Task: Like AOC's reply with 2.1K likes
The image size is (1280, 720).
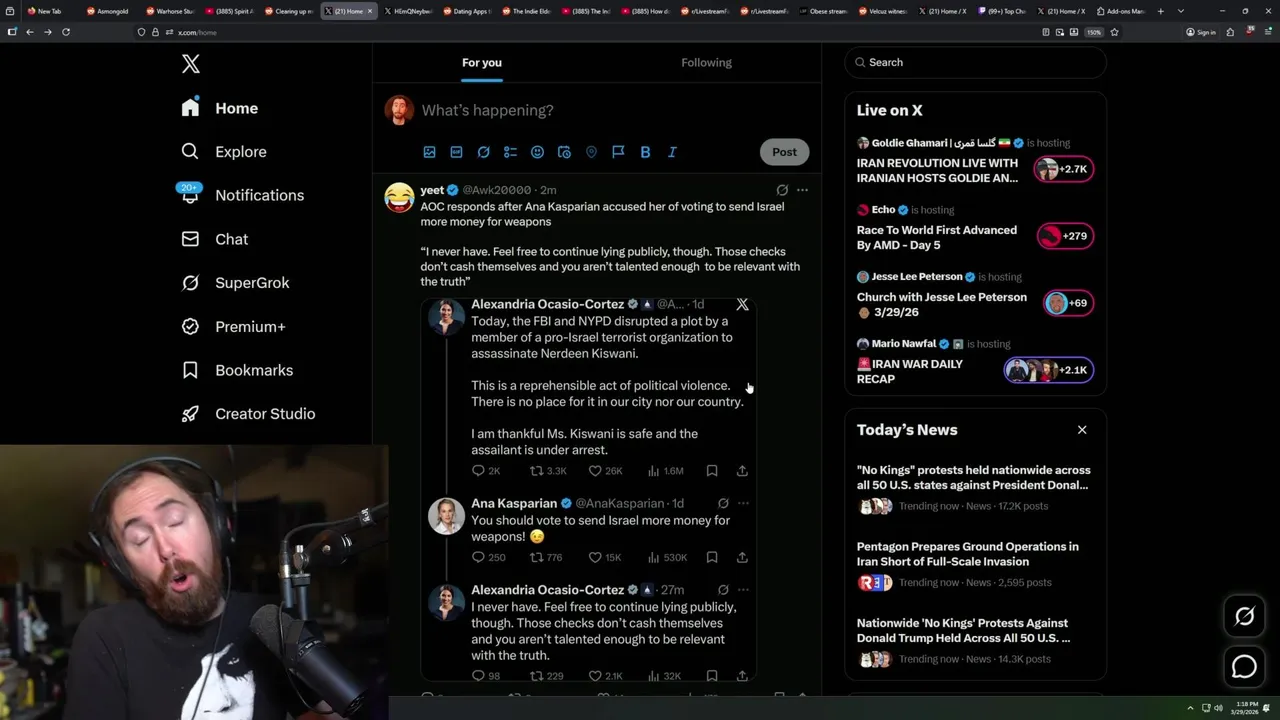Action: tap(605, 676)
